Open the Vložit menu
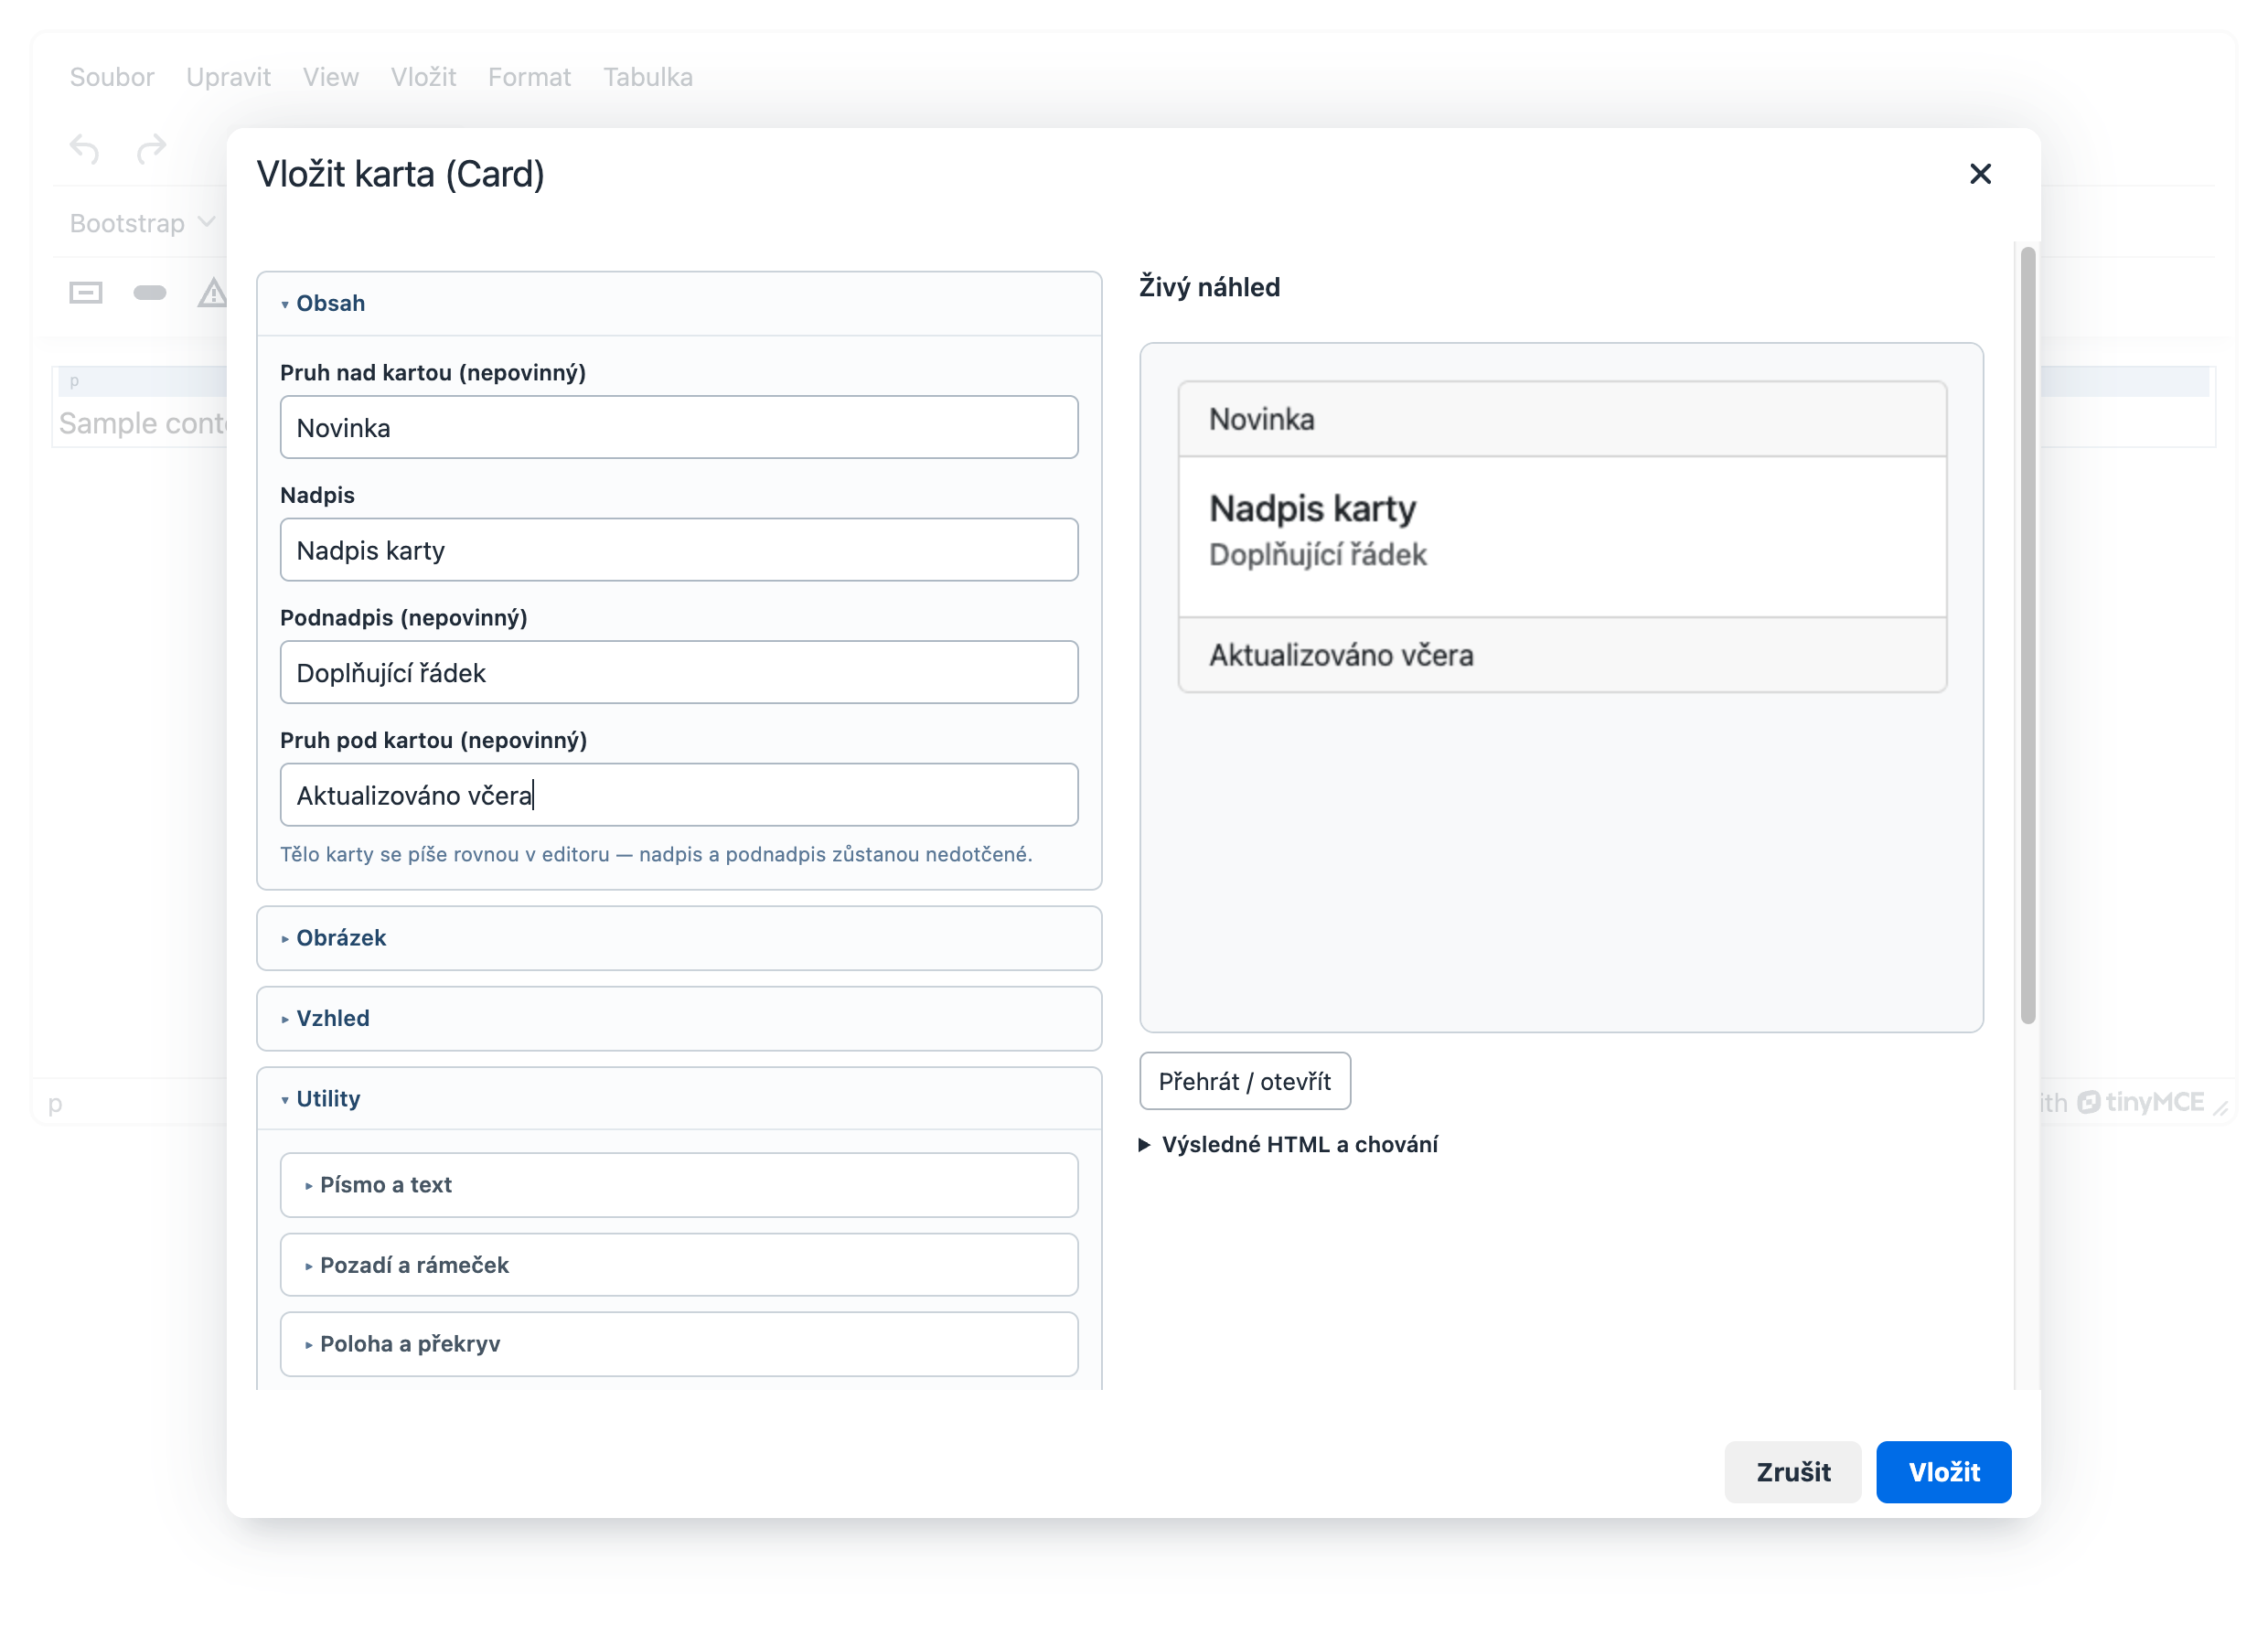 (x=423, y=77)
